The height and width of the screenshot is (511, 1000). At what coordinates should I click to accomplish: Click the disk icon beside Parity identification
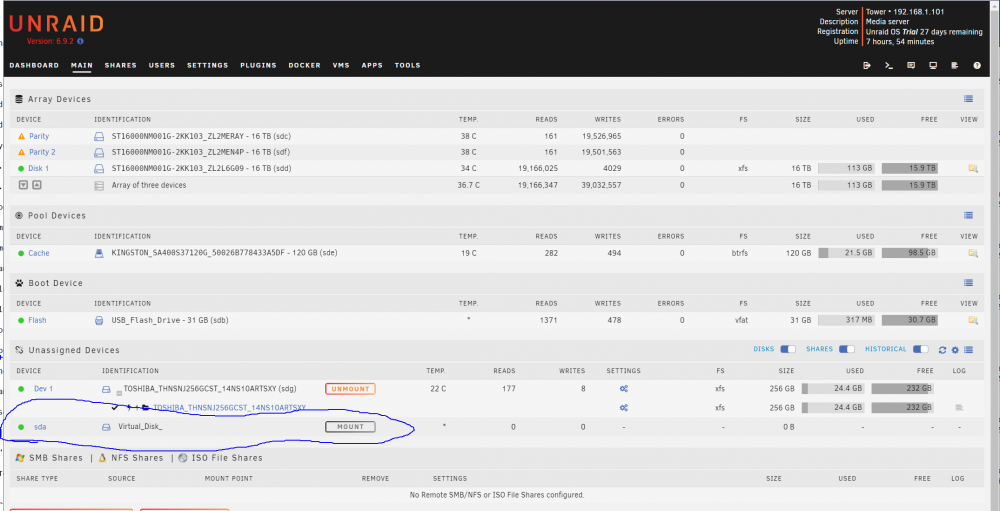tap(99, 137)
